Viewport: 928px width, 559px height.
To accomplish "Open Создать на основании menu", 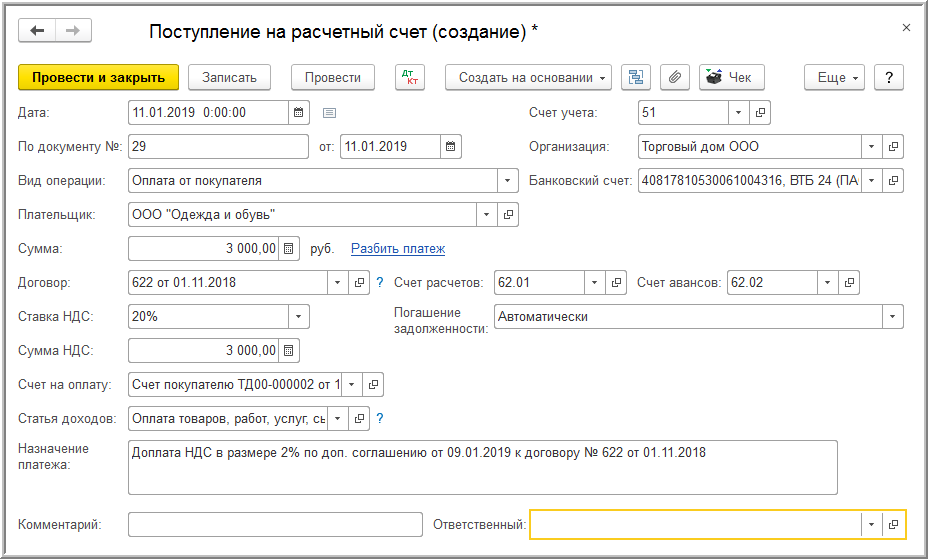I will tap(533, 77).
